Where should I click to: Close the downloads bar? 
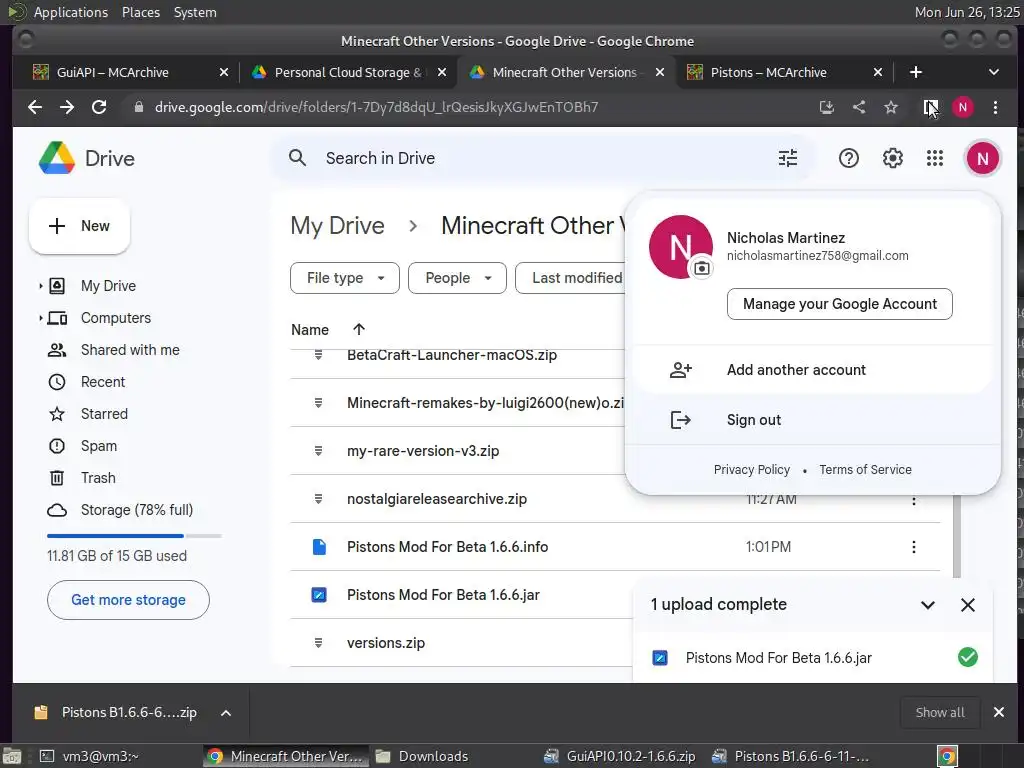click(999, 712)
